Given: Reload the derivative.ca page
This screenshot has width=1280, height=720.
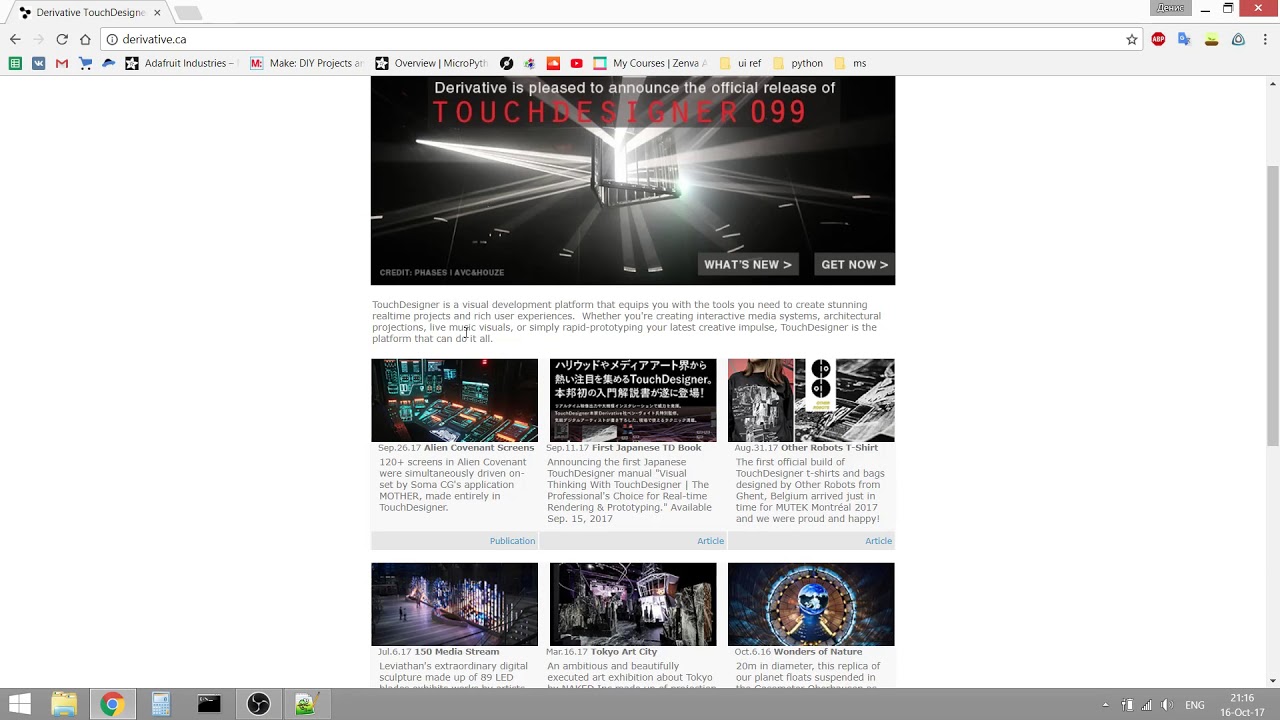Looking at the screenshot, I should pos(62,39).
